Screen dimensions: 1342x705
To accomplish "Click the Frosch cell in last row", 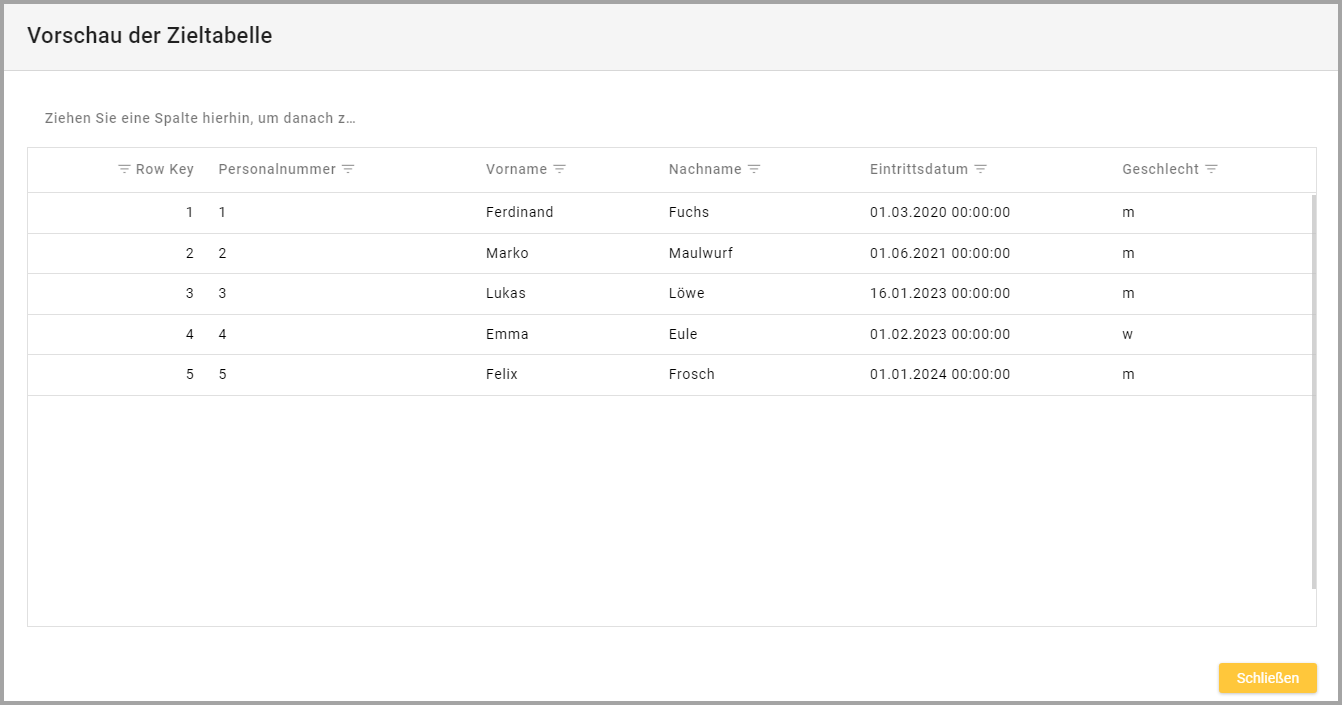I will tap(691, 374).
